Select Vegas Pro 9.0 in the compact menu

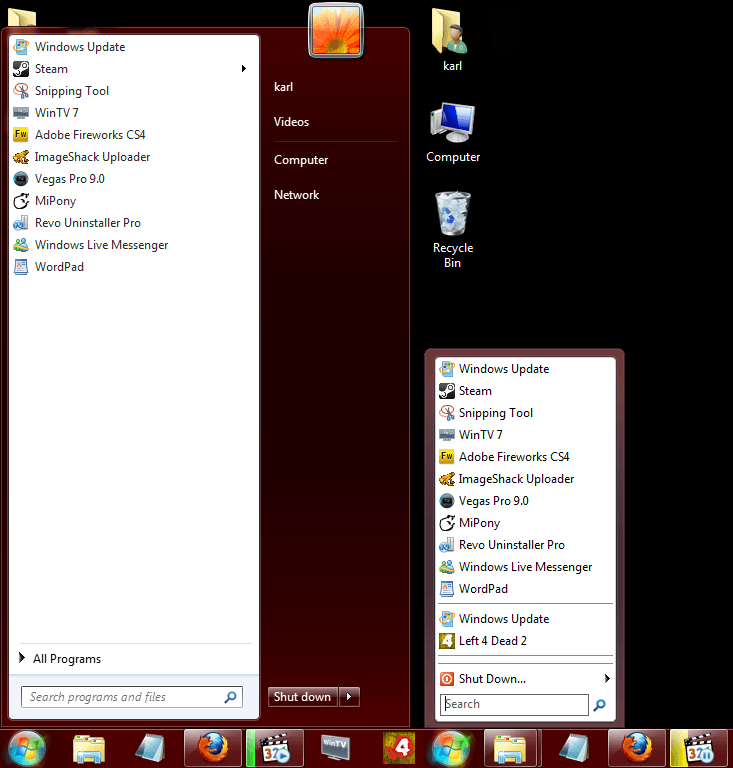tap(525, 501)
